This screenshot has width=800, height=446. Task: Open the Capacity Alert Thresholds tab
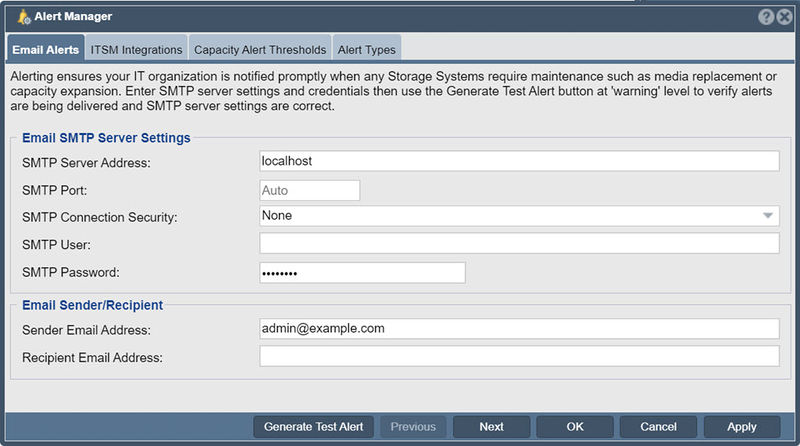[x=260, y=49]
